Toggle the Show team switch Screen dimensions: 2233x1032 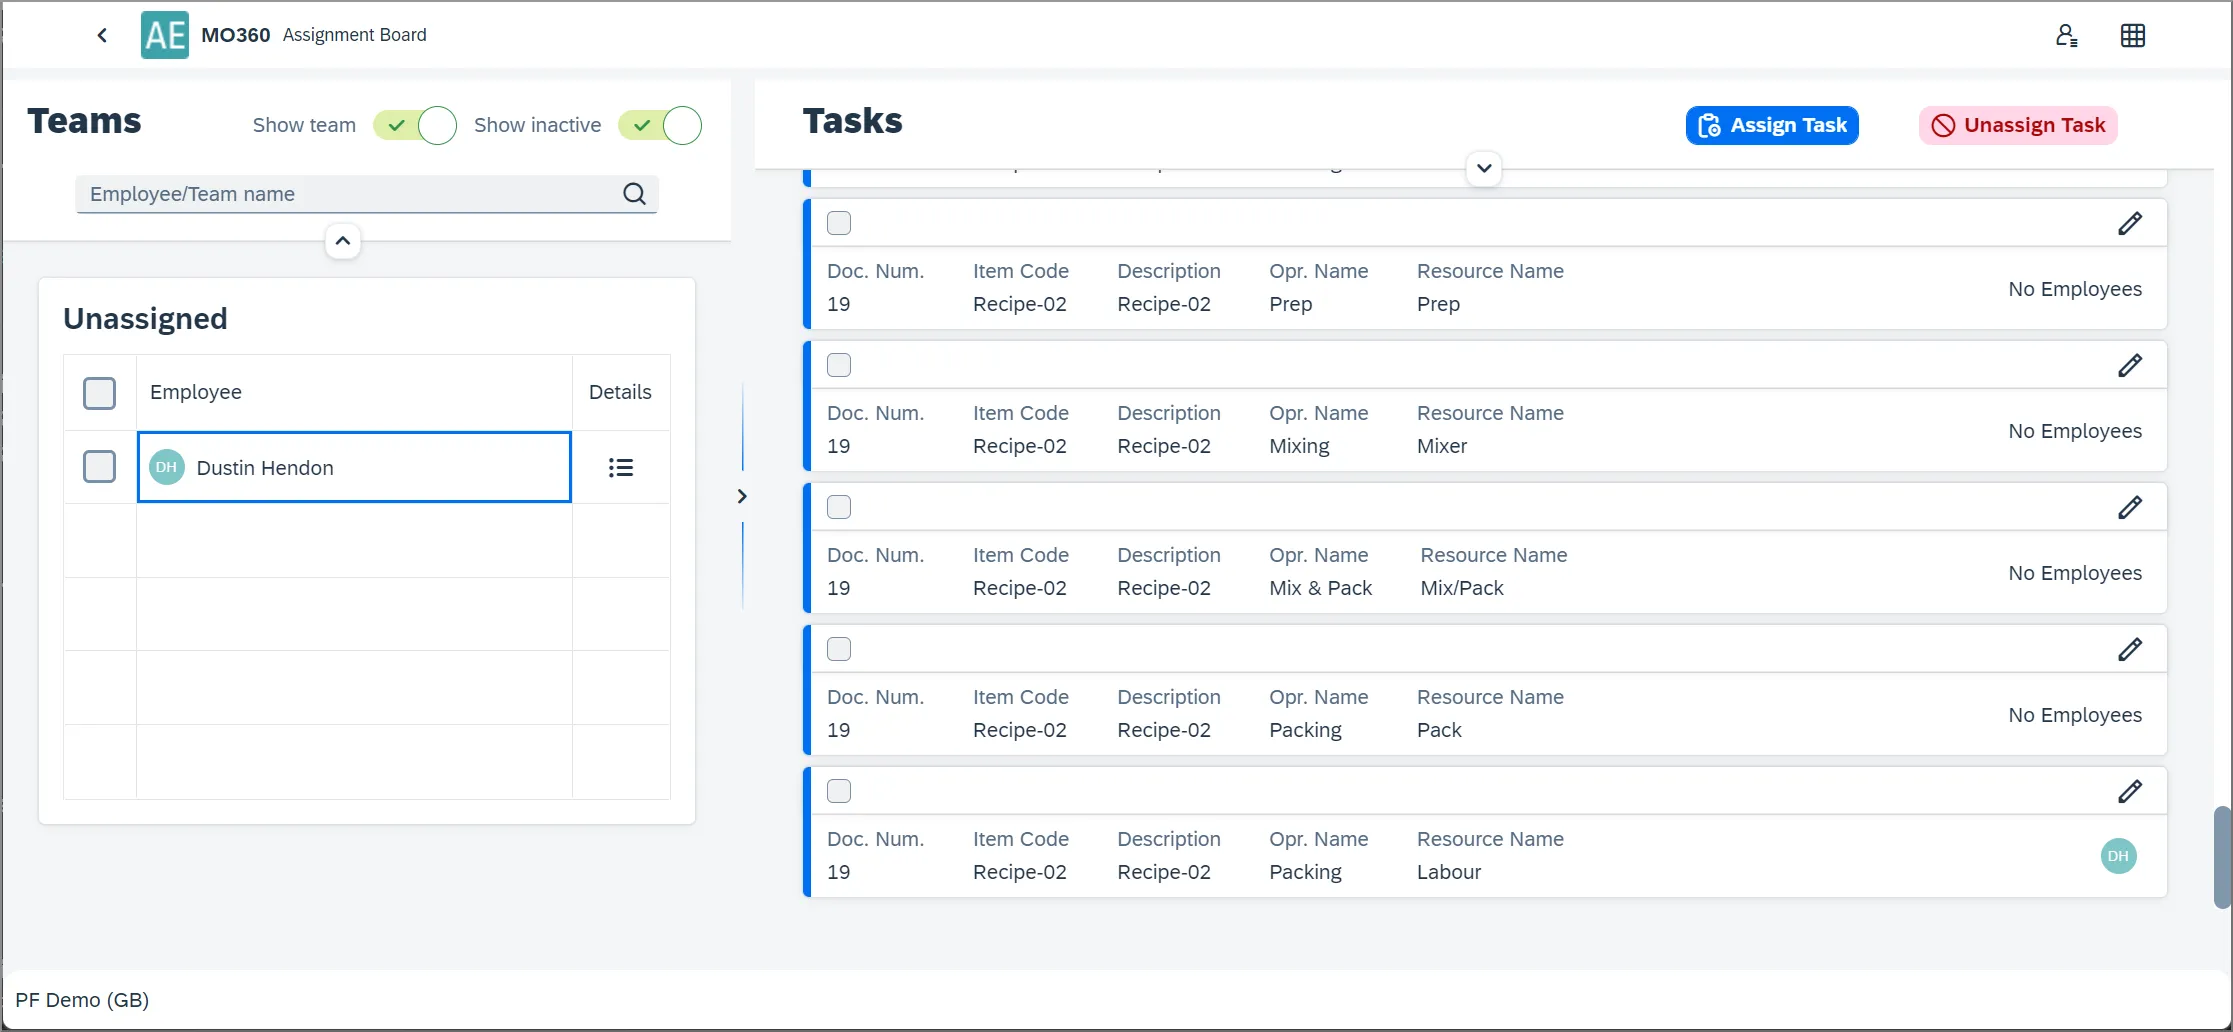coord(415,126)
